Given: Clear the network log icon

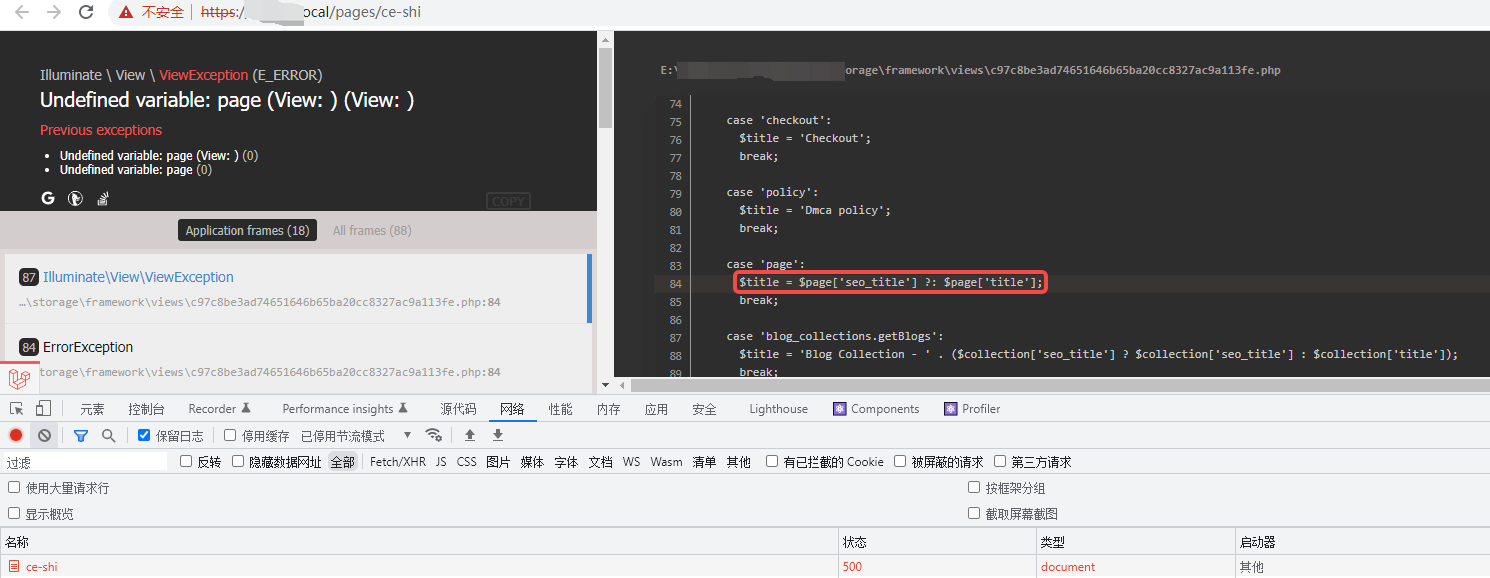Looking at the screenshot, I should point(44,435).
